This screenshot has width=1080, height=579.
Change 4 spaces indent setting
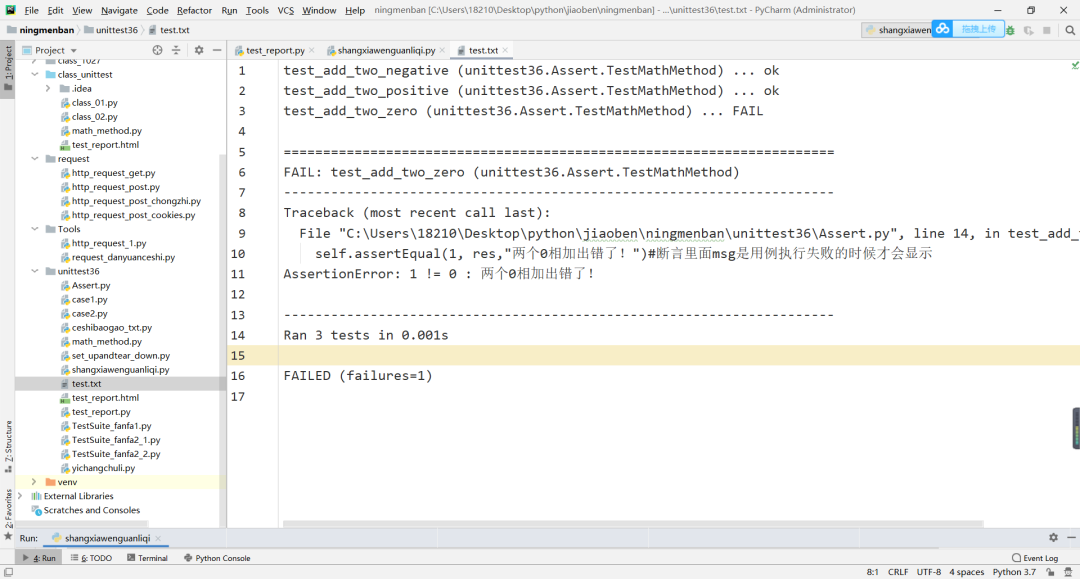966,572
